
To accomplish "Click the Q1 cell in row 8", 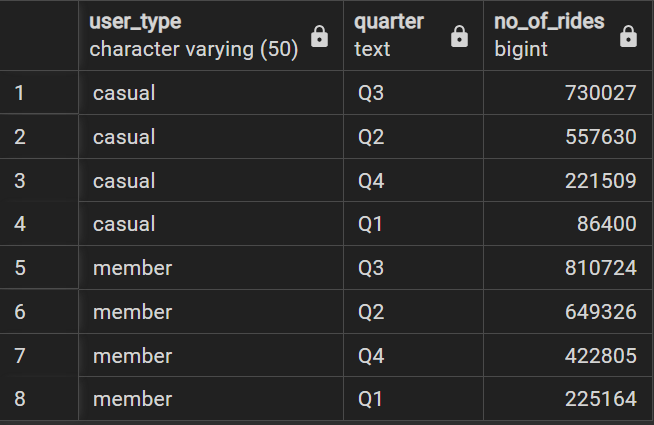I will [x=413, y=399].
